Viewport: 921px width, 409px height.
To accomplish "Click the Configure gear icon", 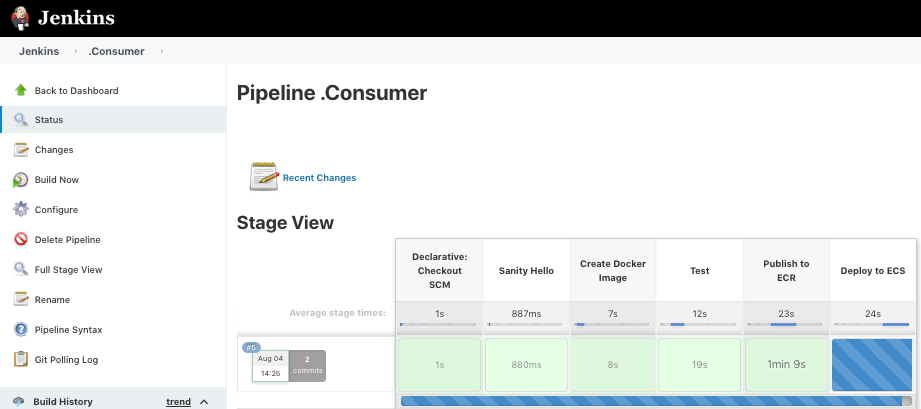I will (x=21, y=209).
